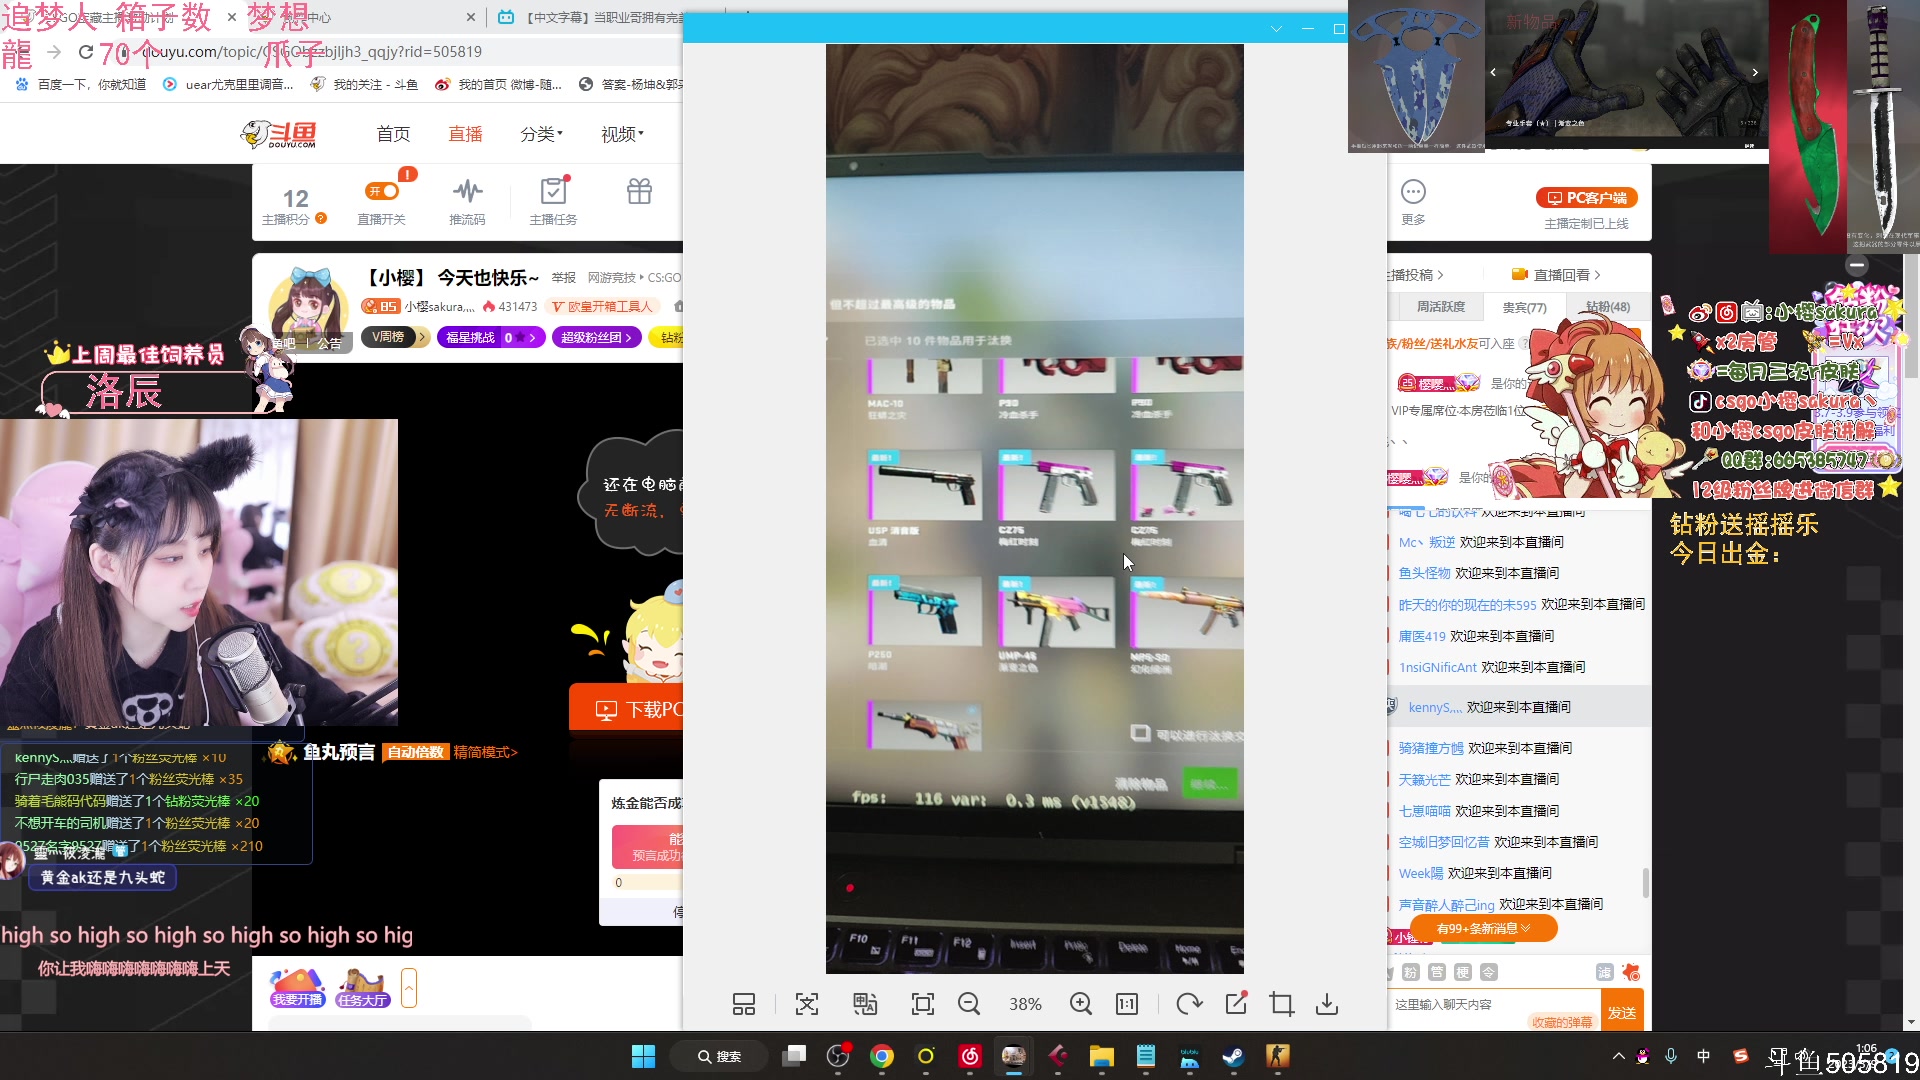Open OBS Studio from the taskbar
The image size is (1920, 1080).
tap(838, 1056)
